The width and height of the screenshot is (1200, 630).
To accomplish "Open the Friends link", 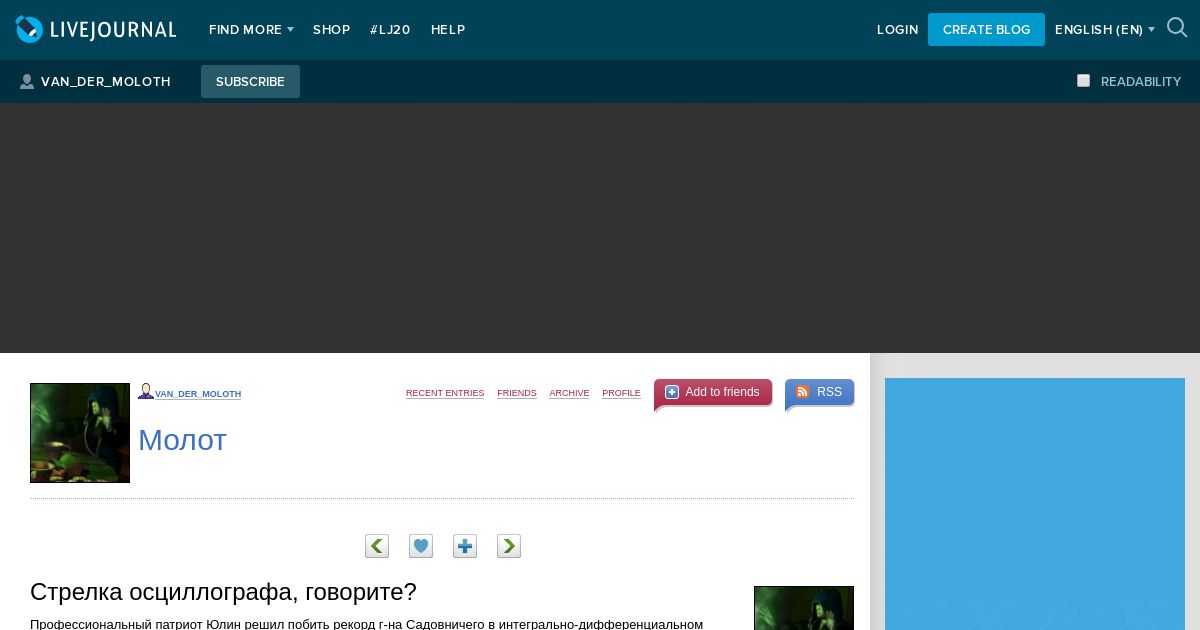I will point(517,394).
